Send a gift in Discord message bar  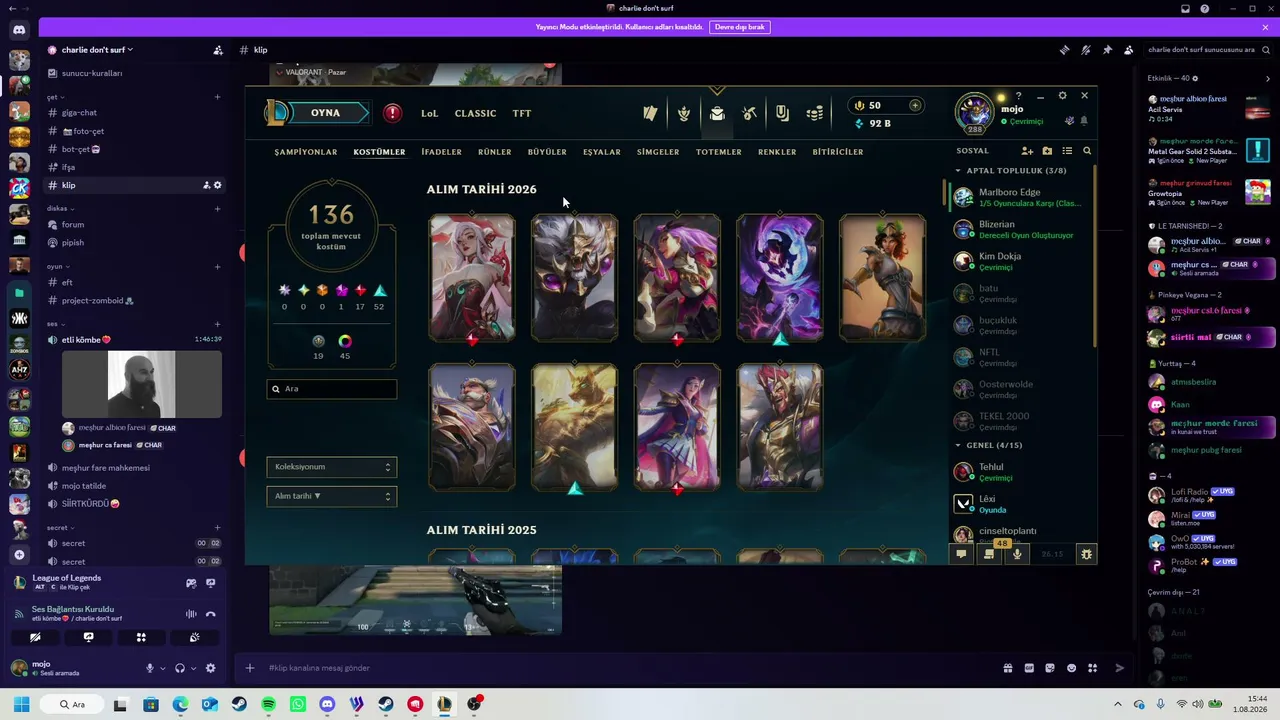[1007, 668]
